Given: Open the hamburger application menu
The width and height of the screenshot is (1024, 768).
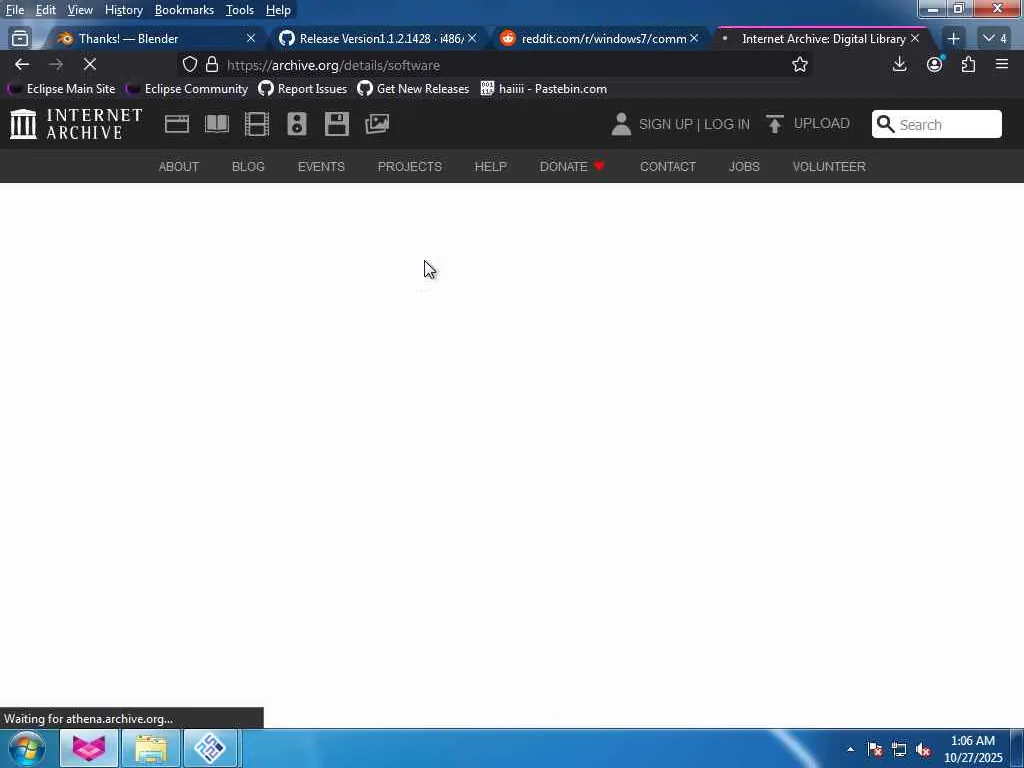Looking at the screenshot, I should point(1002,64).
